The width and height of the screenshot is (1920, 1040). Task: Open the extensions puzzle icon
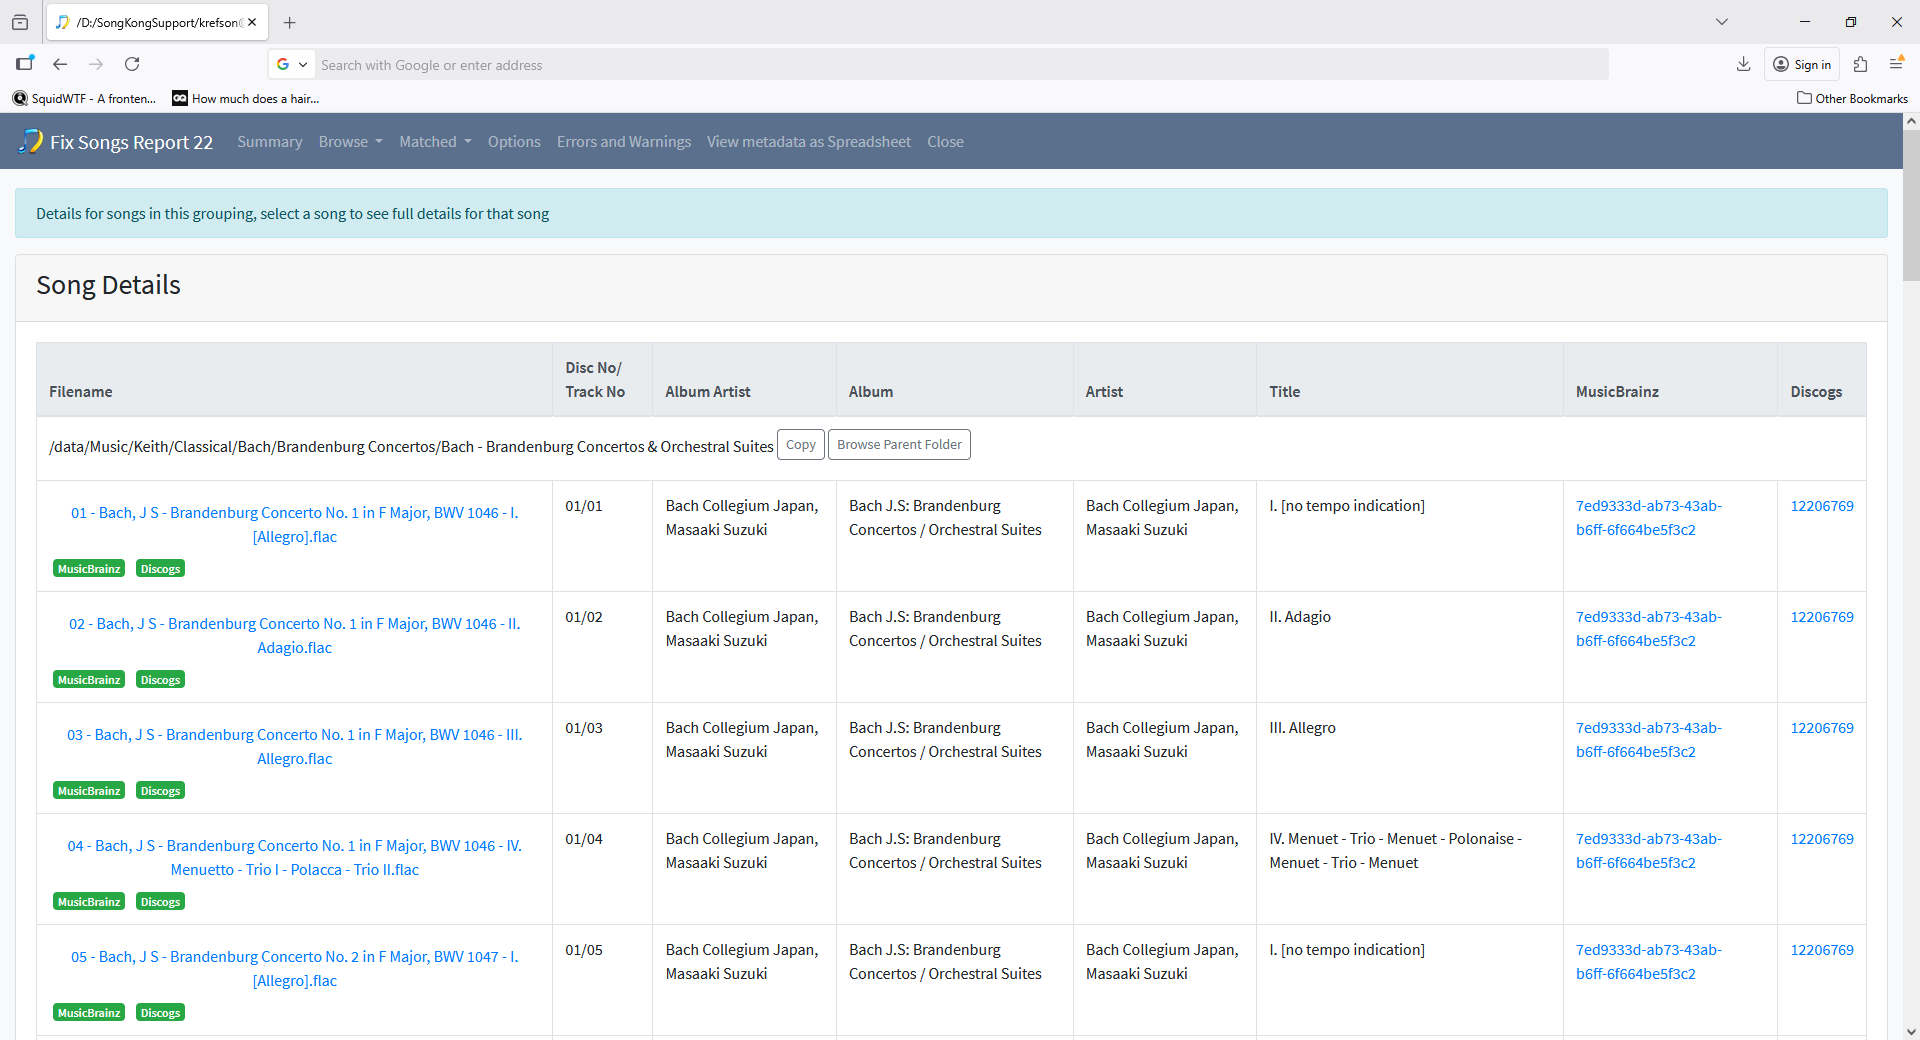click(x=1860, y=64)
